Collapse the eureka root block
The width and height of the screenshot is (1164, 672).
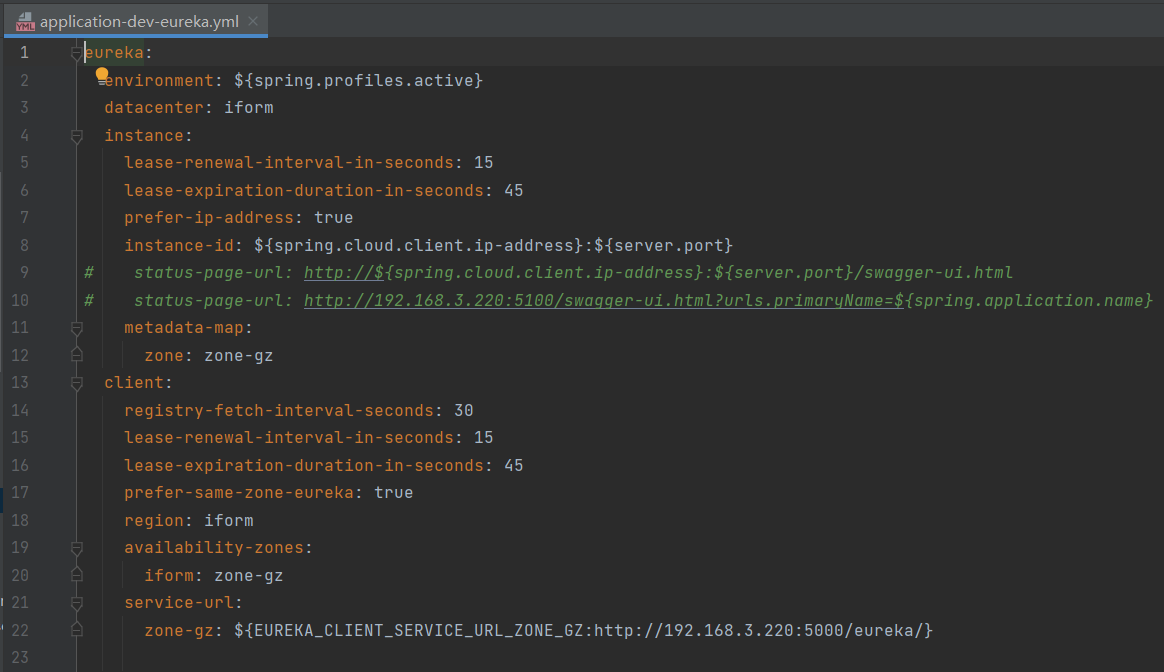point(77,53)
